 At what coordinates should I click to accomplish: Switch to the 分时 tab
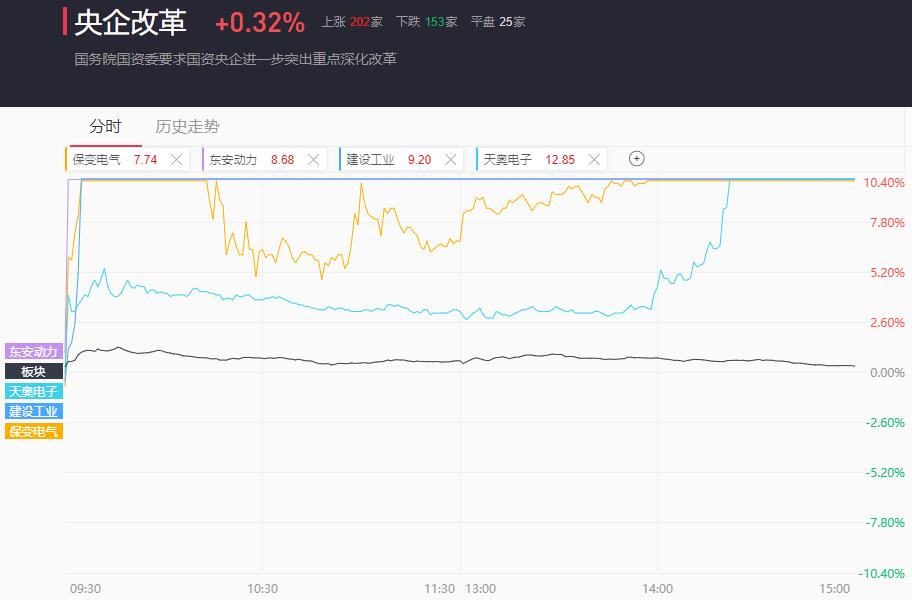(x=105, y=127)
